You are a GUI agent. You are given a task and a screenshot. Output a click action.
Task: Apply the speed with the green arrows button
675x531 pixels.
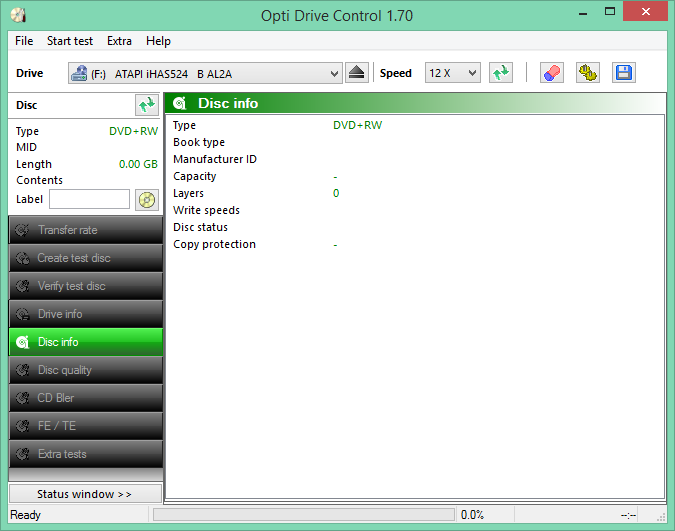501,73
